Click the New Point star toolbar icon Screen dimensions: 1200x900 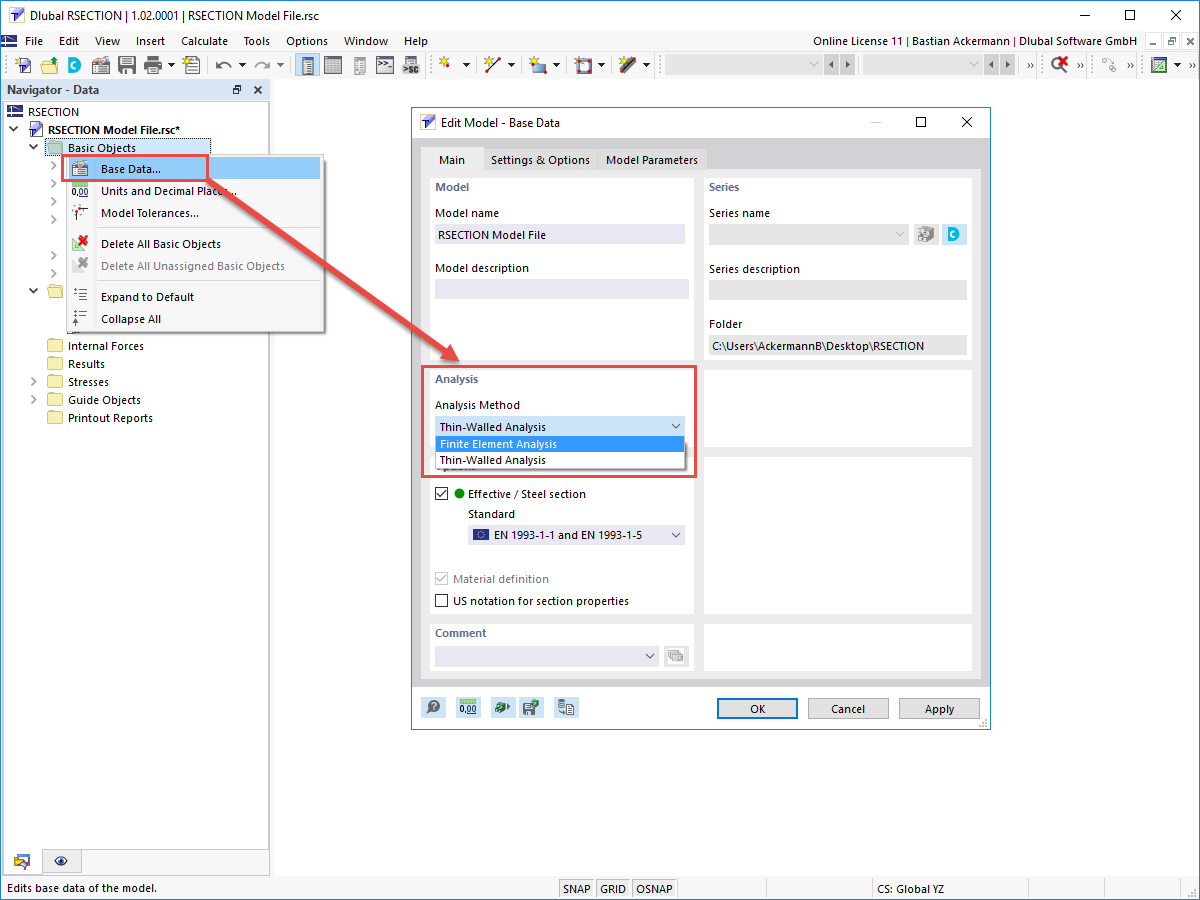[446, 65]
